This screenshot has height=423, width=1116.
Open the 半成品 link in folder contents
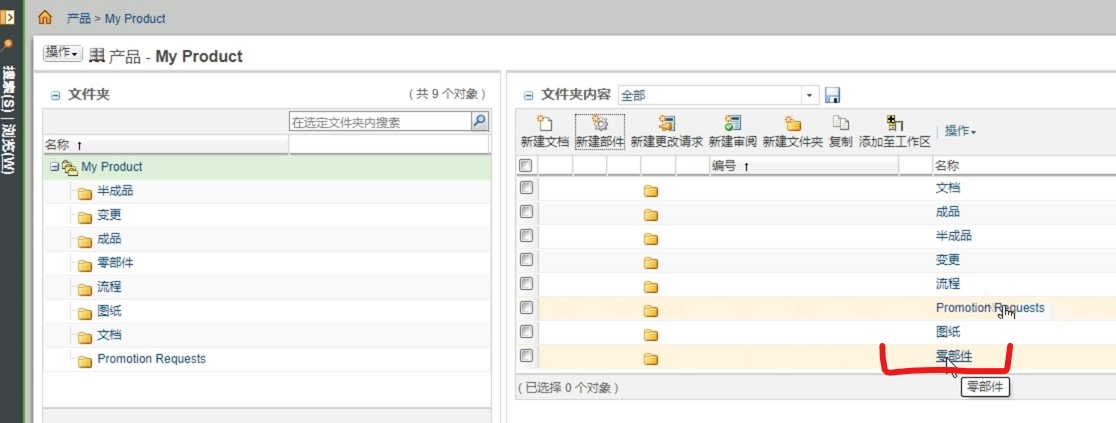point(954,236)
